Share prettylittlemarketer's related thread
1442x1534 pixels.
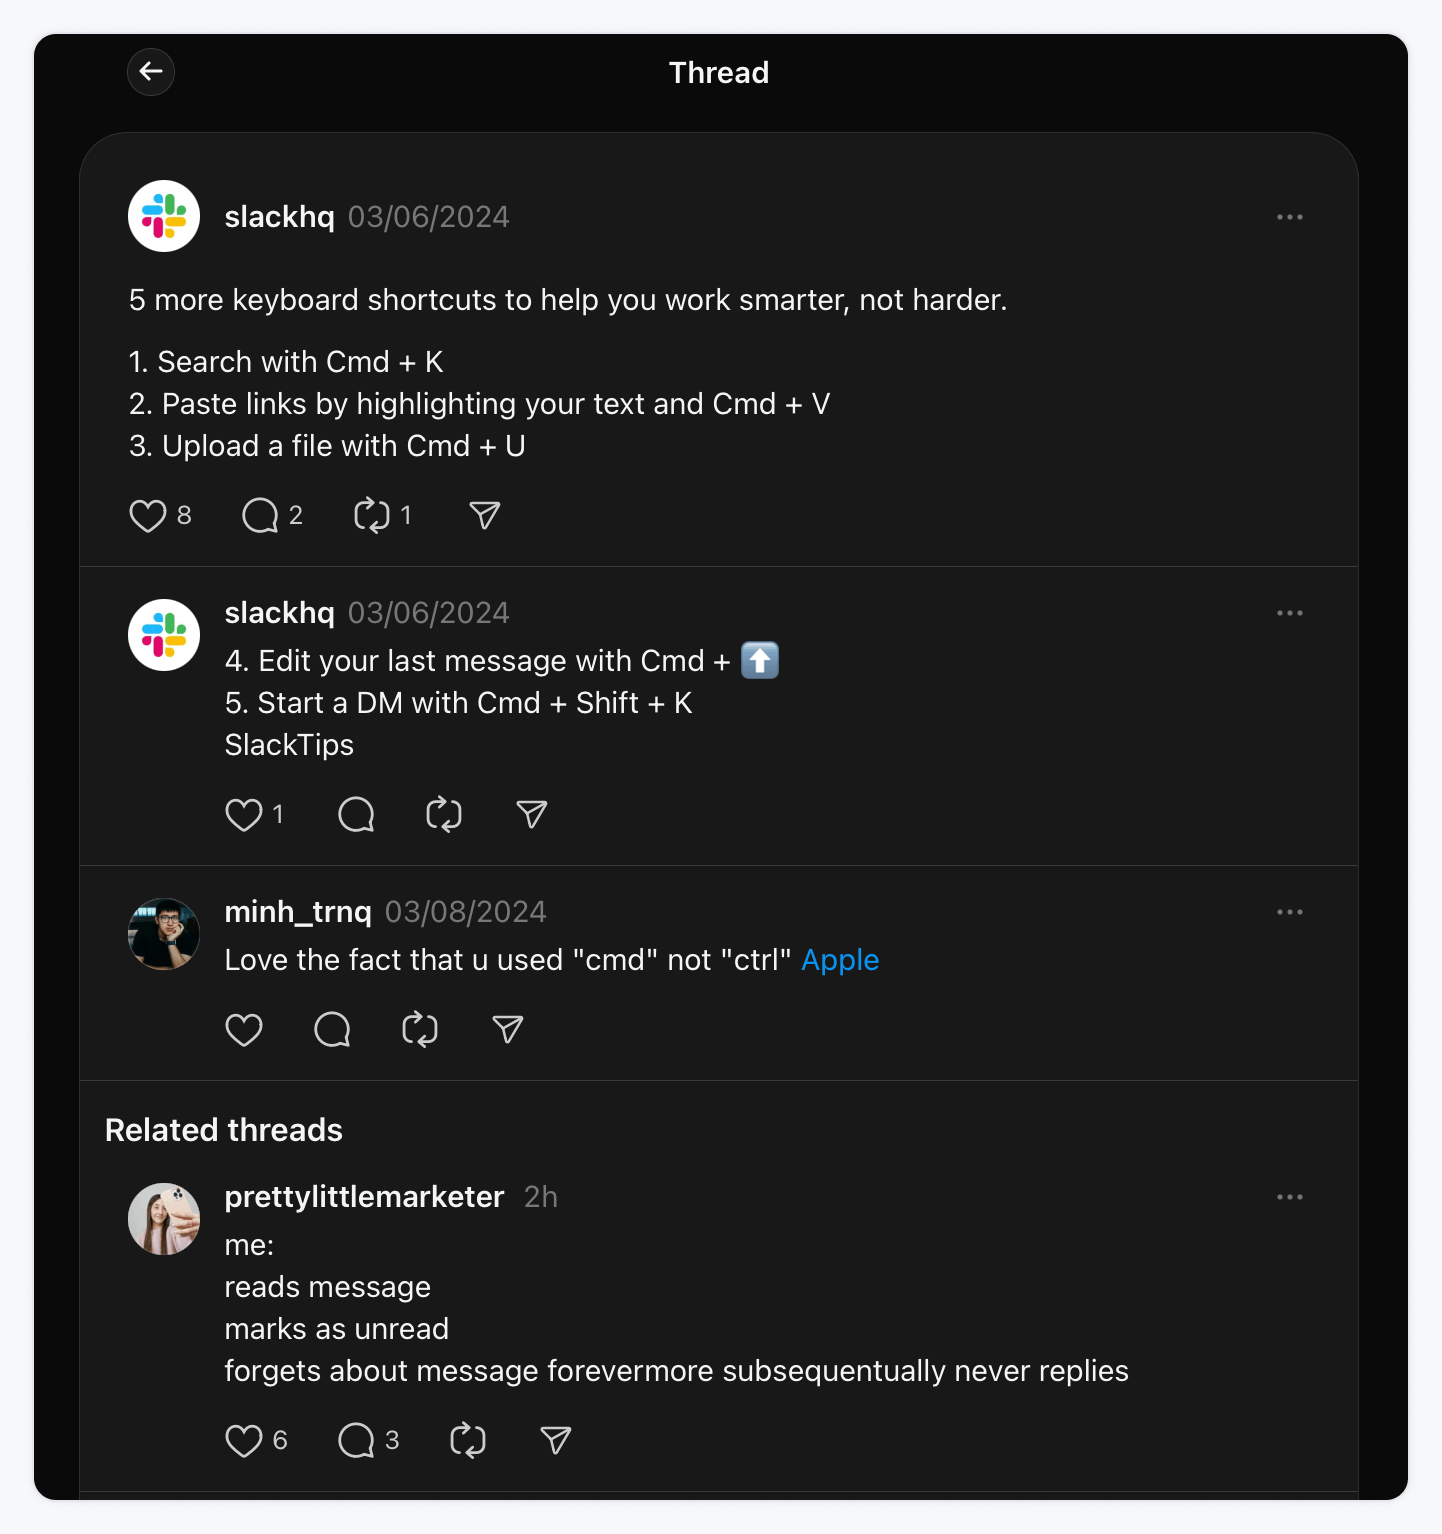tap(553, 1440)
